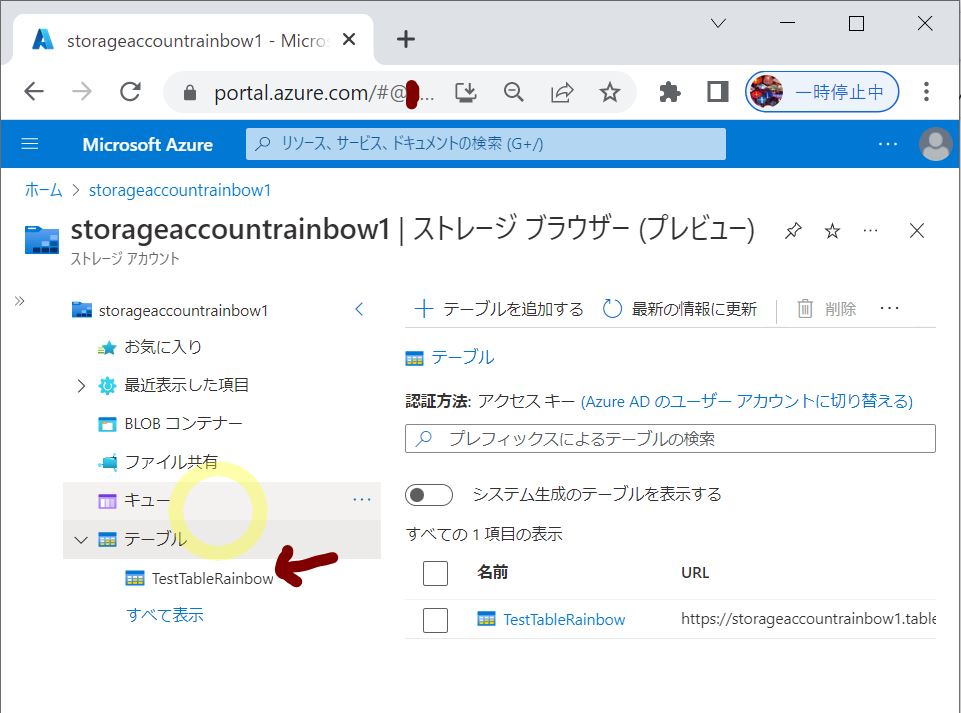Check the select-all checkbox in table header
This screenshot has width=961, height=713.
[435, 573]
